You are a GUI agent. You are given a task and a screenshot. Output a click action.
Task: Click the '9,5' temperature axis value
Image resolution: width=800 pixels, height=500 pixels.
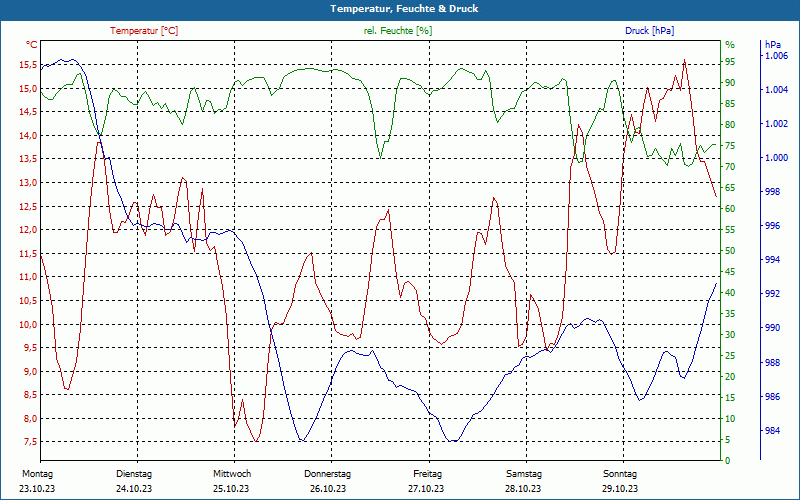pos(30,348)
